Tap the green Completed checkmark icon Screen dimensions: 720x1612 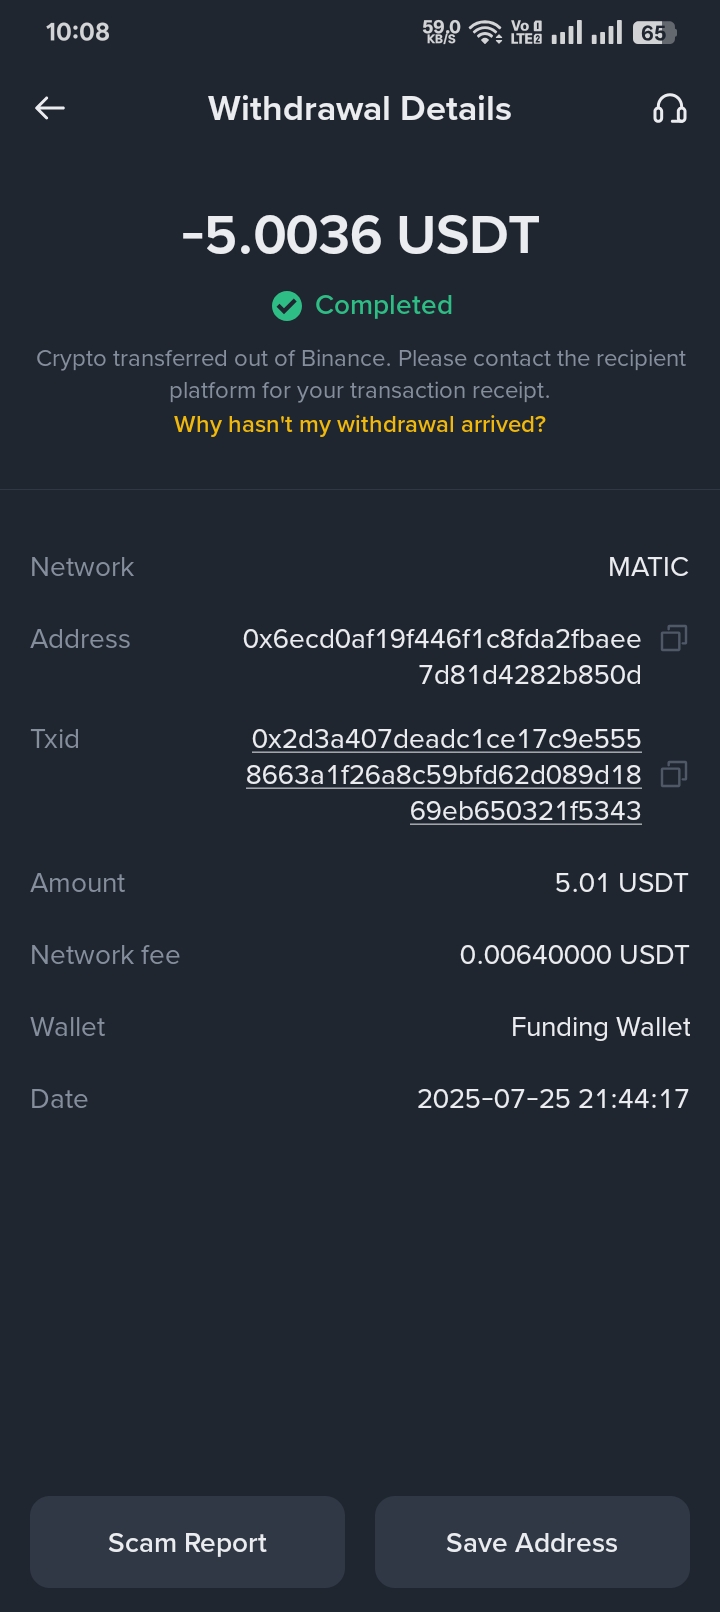(x=287, y=306)
